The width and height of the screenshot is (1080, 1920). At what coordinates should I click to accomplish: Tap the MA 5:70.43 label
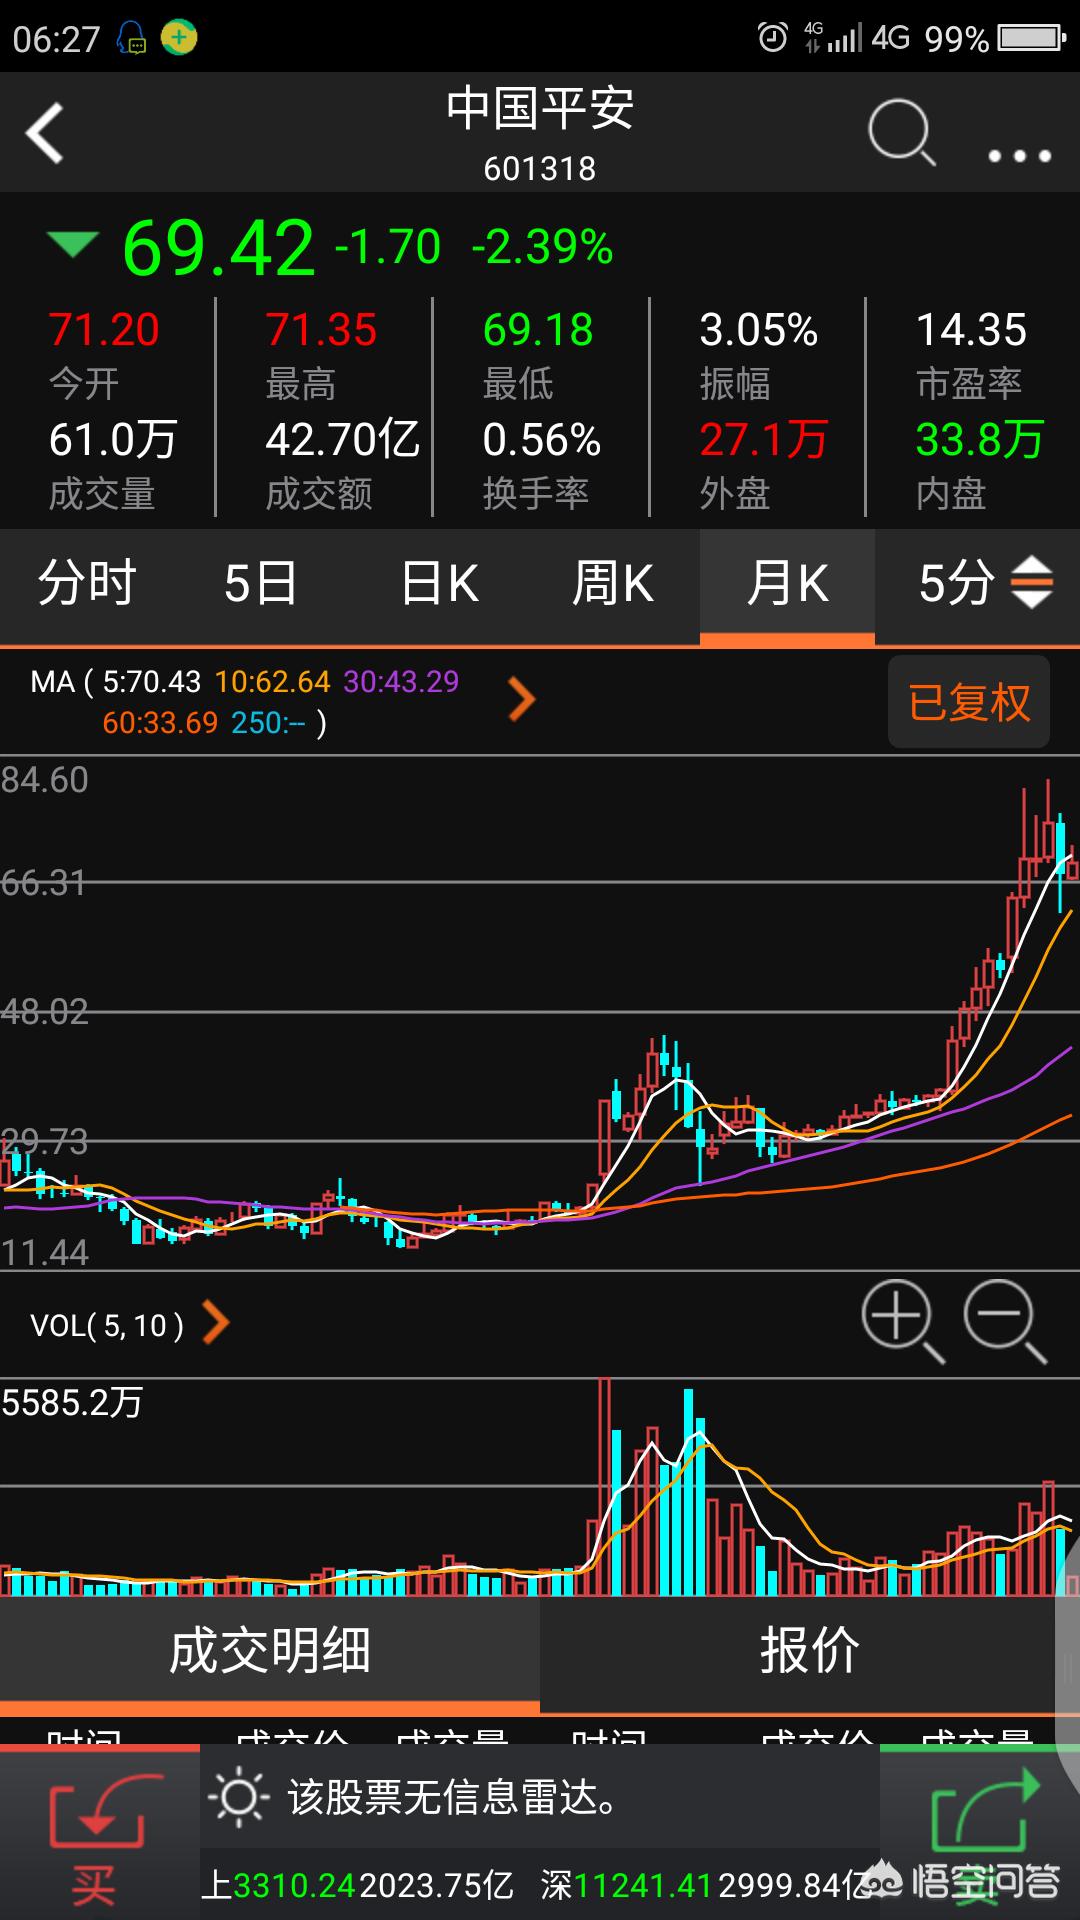pos(152,682)
